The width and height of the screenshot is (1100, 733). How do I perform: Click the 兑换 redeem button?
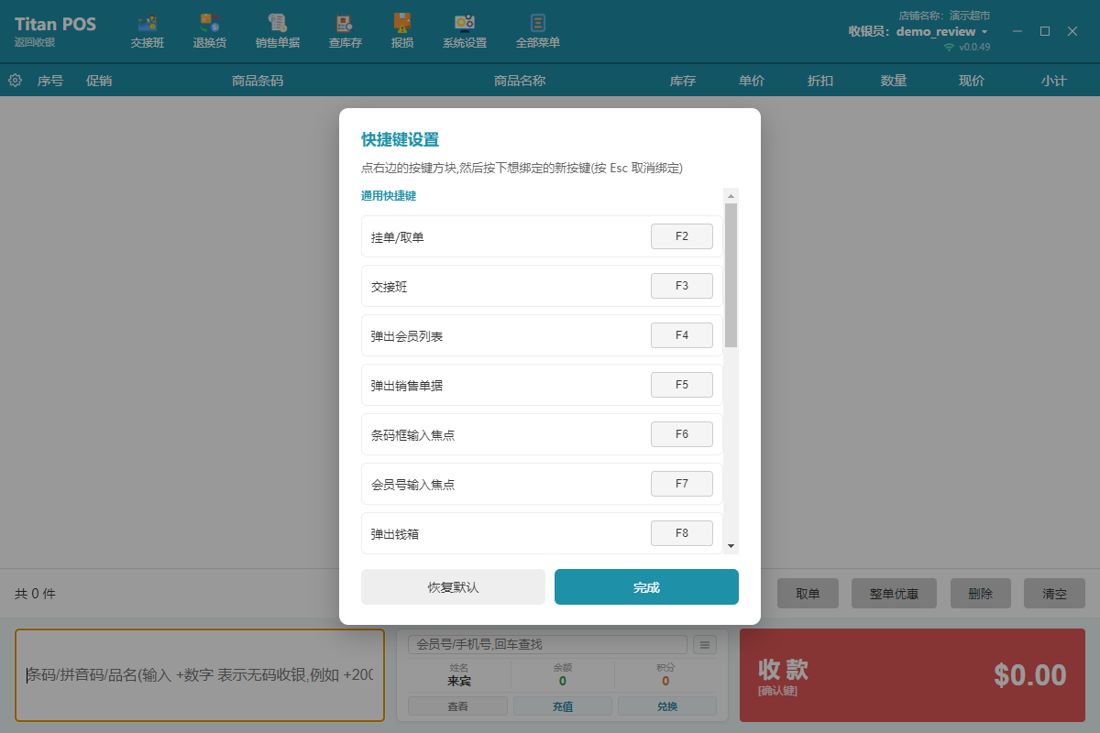[666, 706]
